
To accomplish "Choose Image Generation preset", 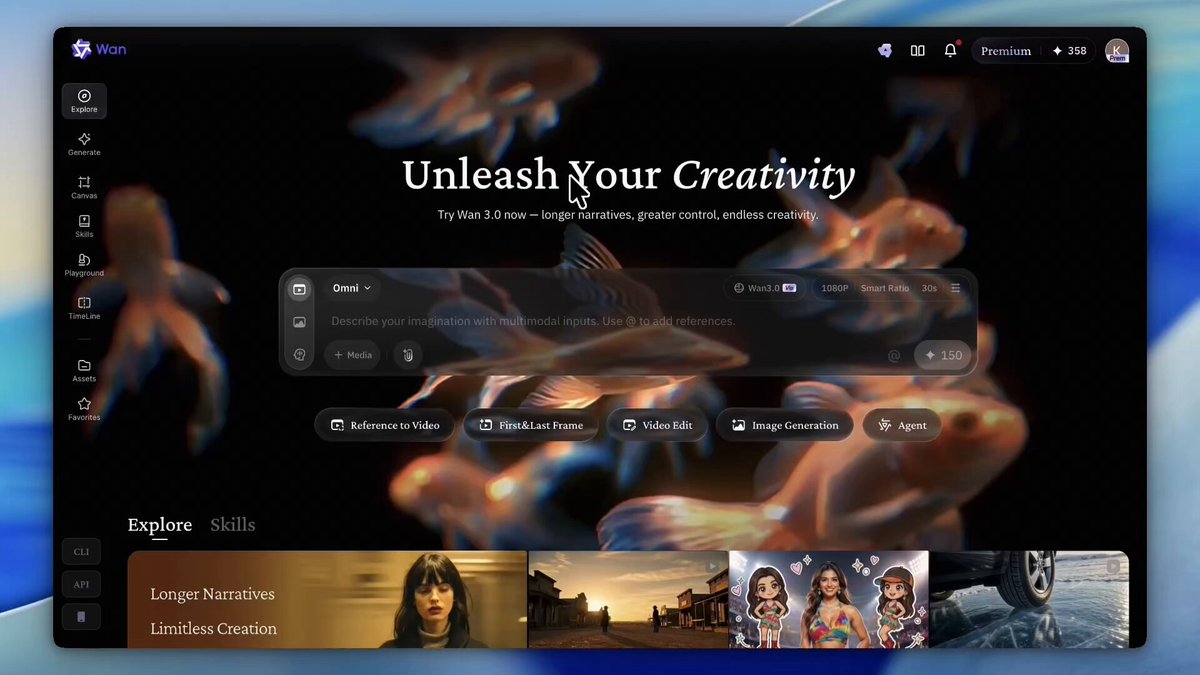I will [x=785, y=425].
